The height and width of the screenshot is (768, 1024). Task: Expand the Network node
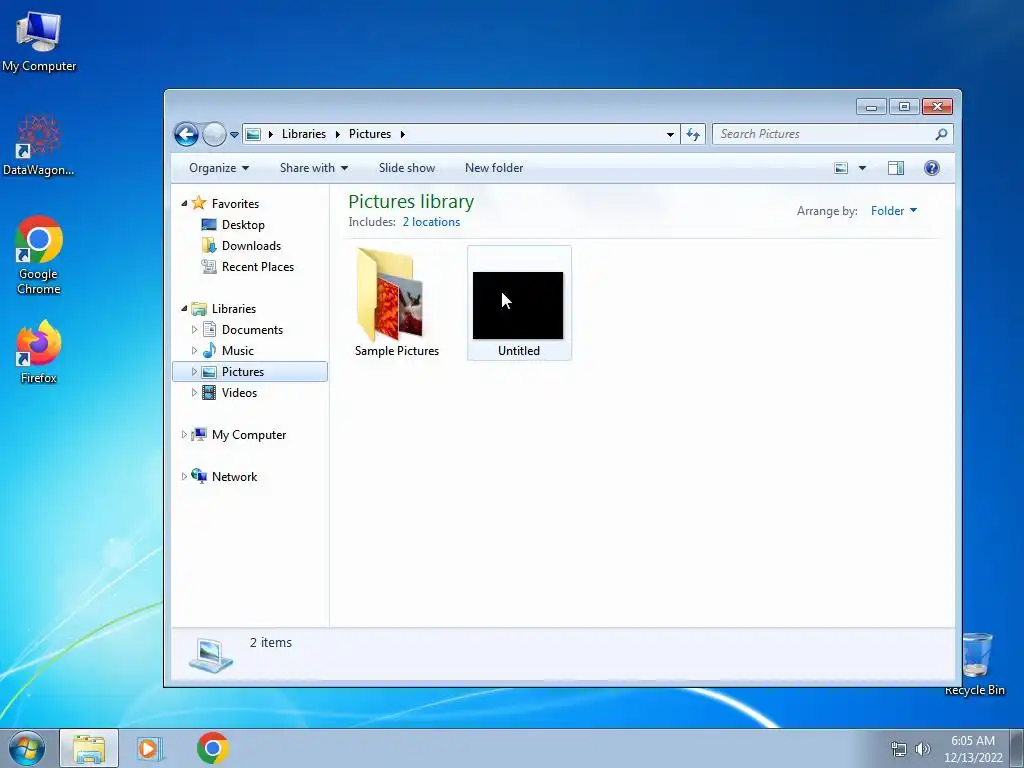coord(184,477)
